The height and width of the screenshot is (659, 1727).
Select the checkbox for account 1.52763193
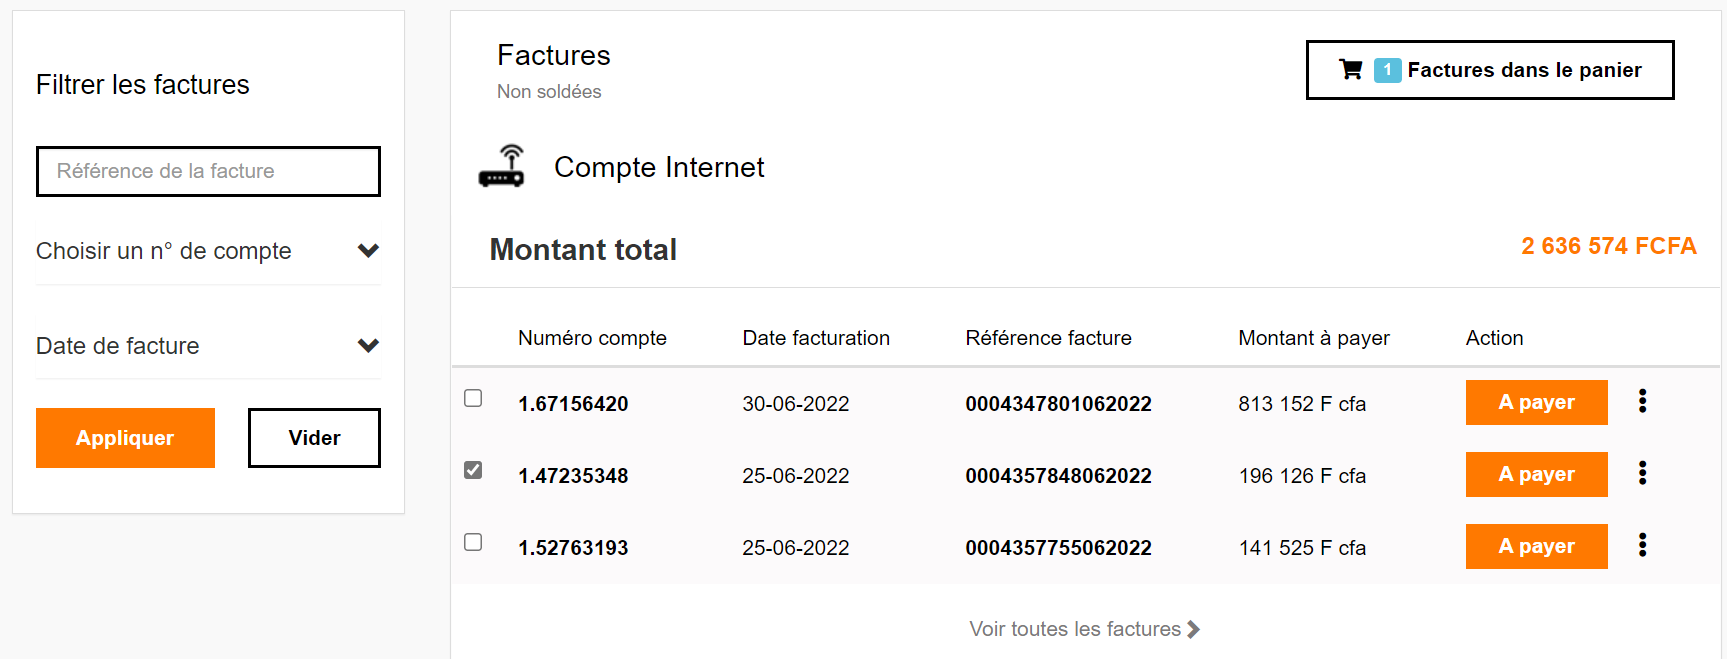coord(473,542)
